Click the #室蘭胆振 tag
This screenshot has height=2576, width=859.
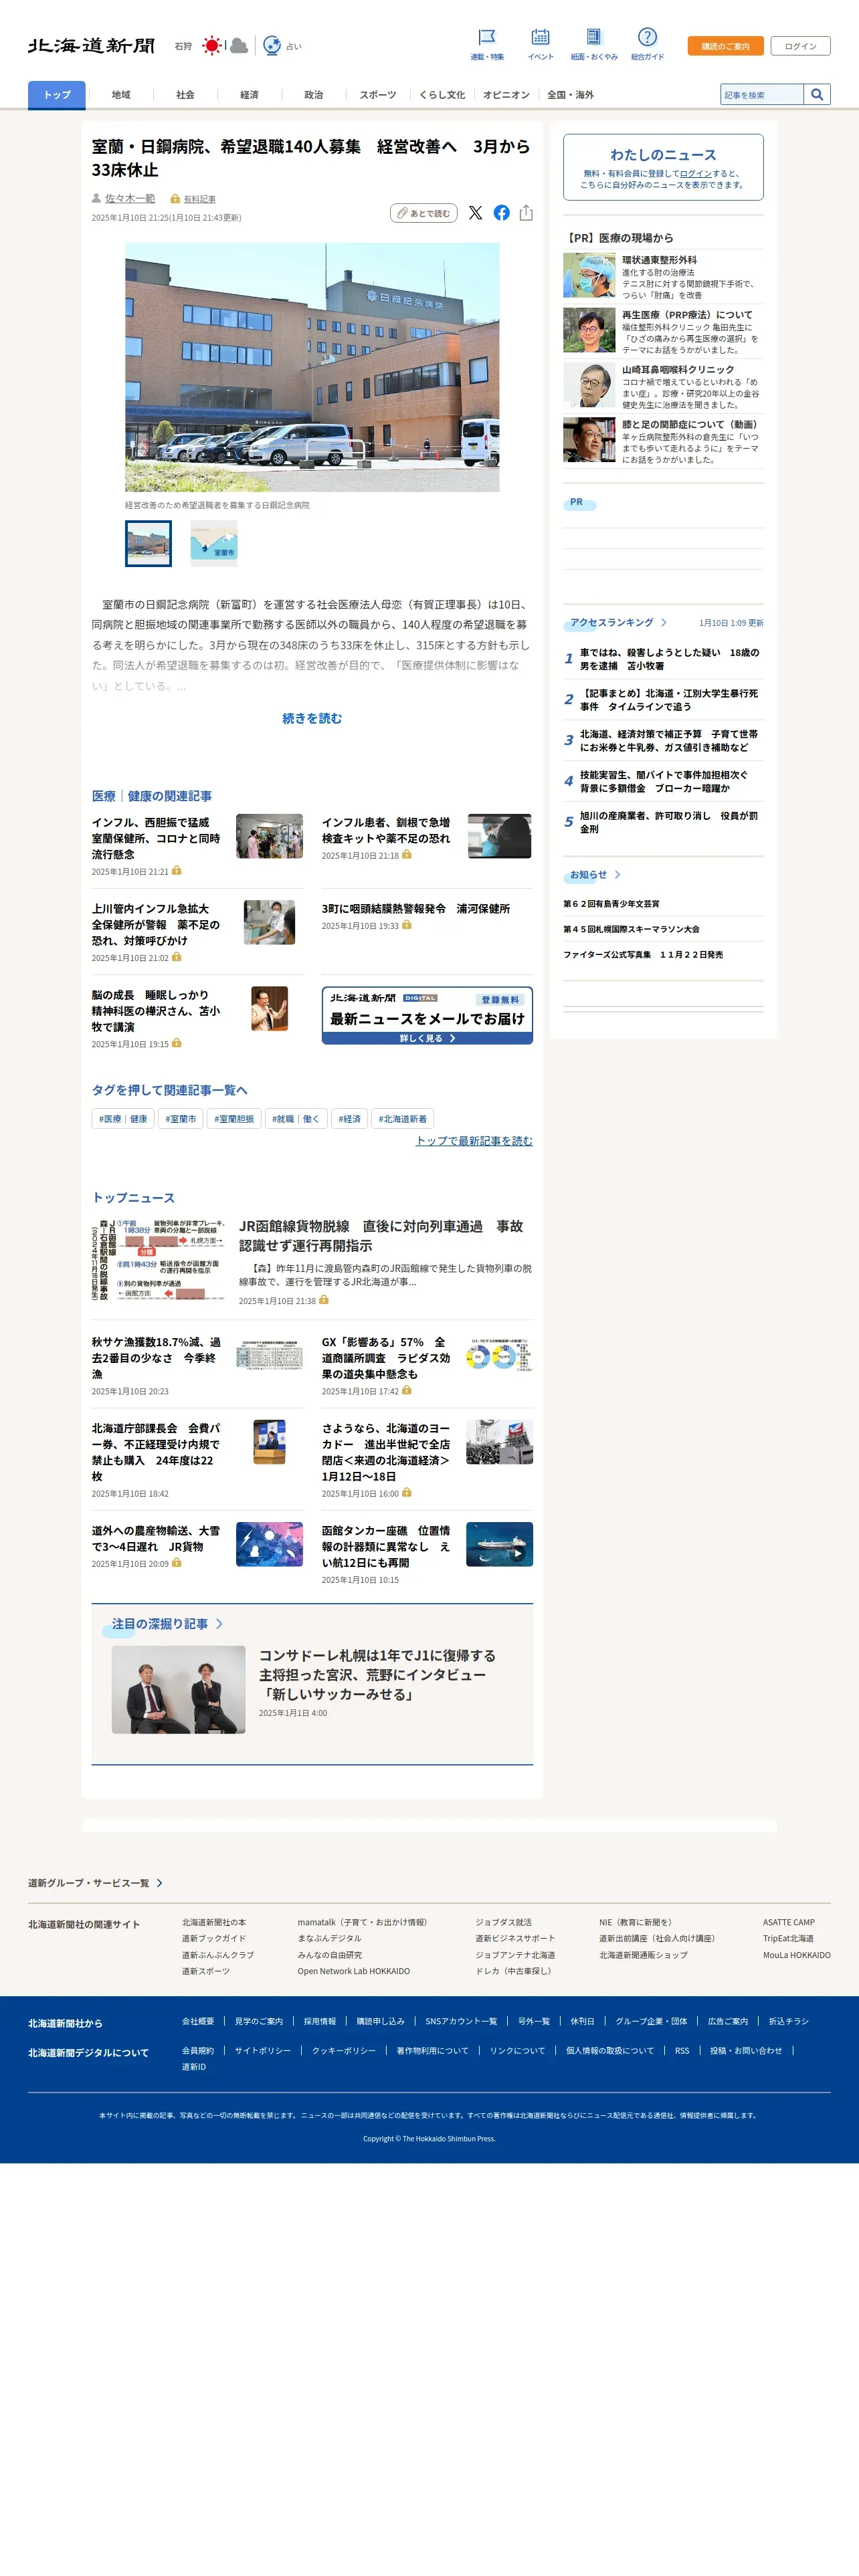pyautogui.click(x=234, y=1119)
